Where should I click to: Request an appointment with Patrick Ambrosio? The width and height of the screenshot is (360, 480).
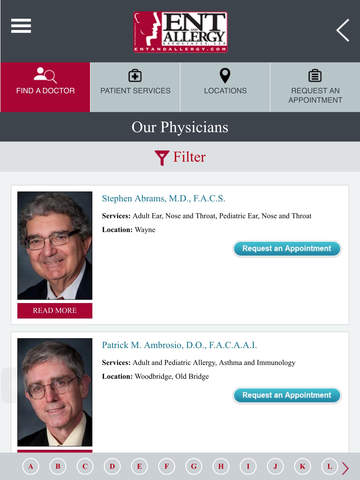287,395
